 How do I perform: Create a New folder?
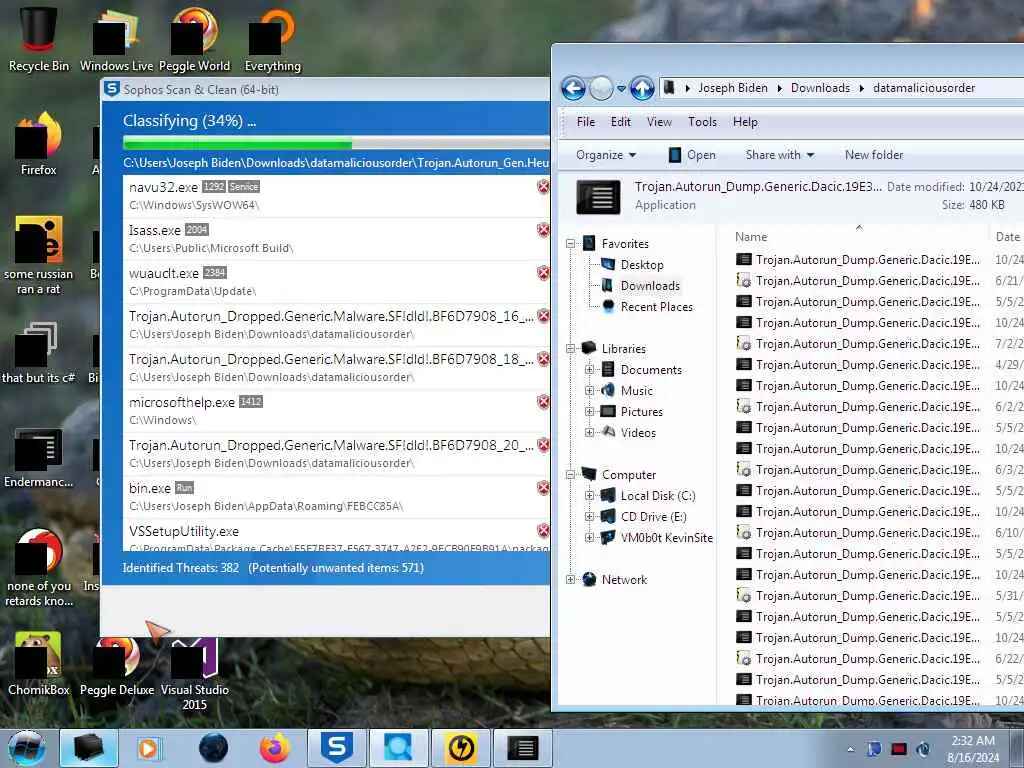pos(874,155)
